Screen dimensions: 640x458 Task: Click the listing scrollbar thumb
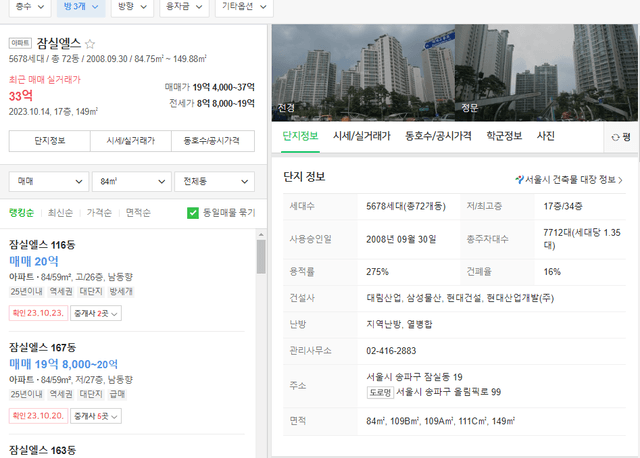click(261, 256)
